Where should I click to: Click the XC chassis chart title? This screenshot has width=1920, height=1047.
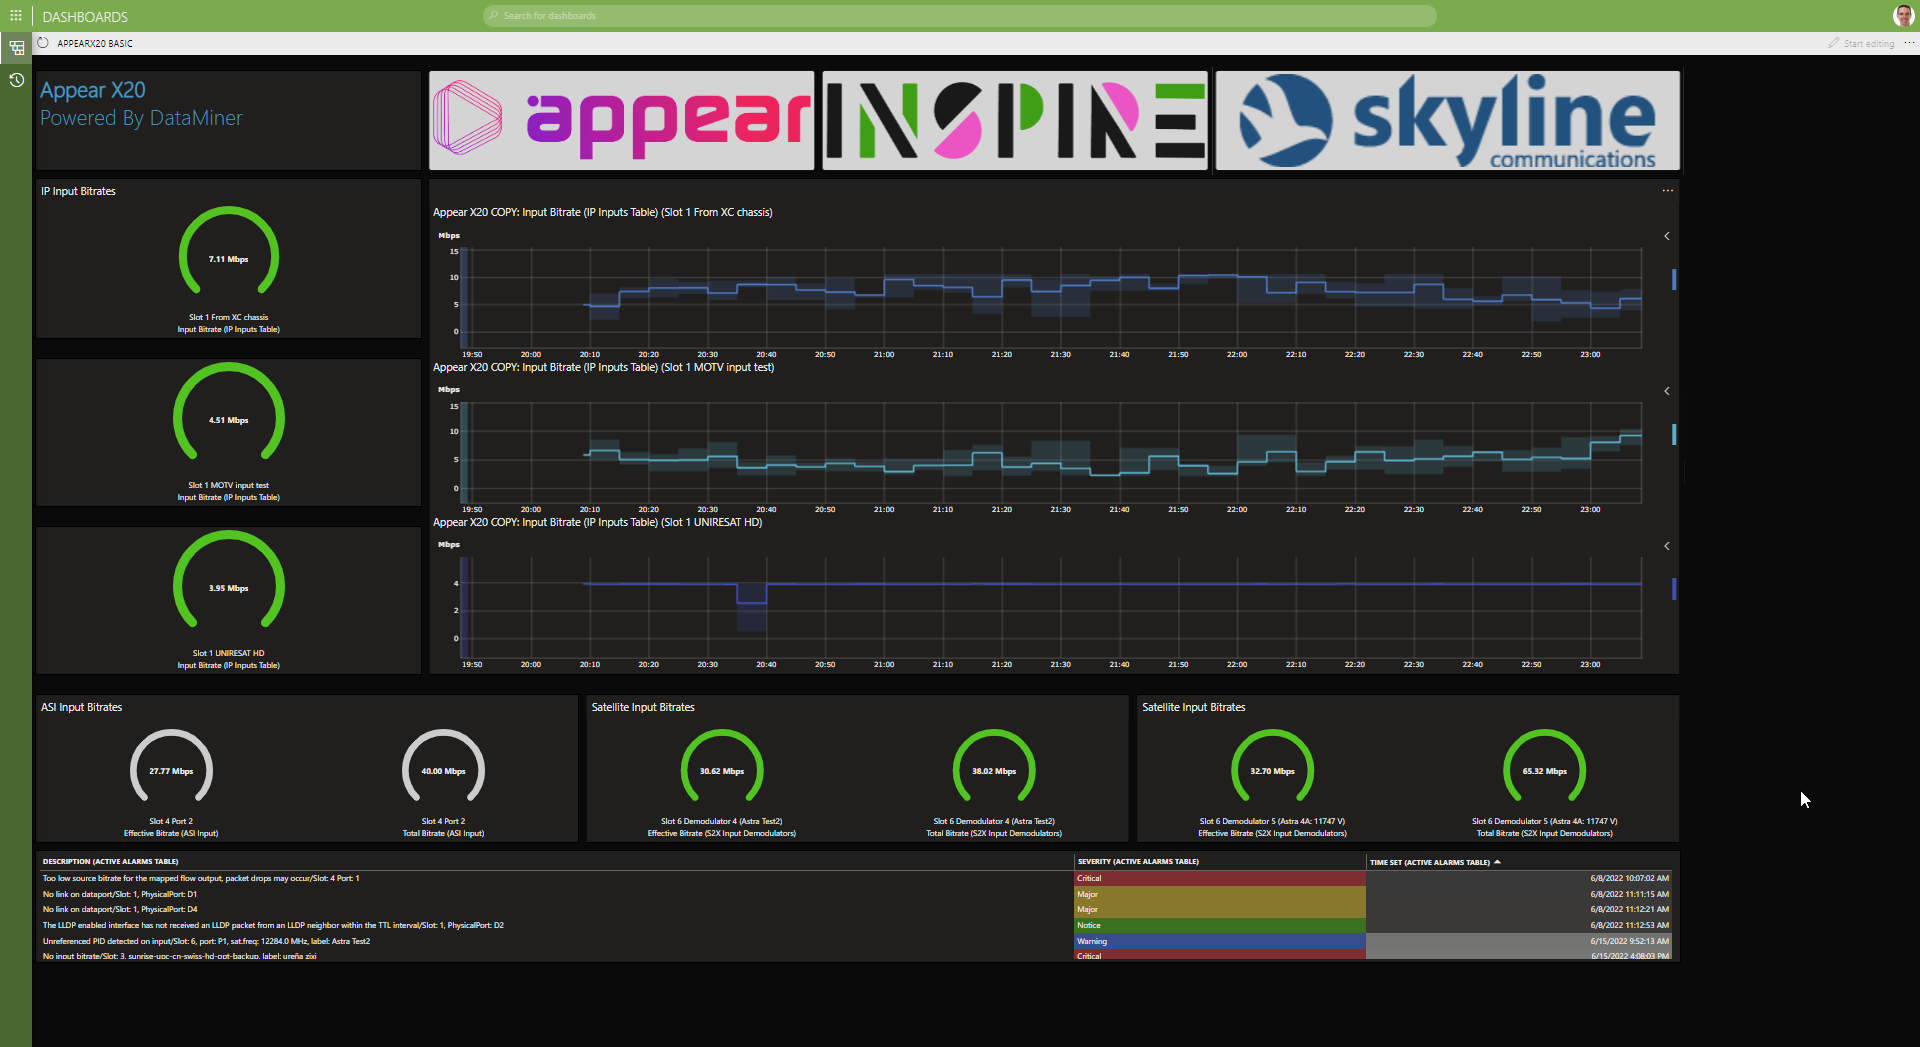(602, 212)
